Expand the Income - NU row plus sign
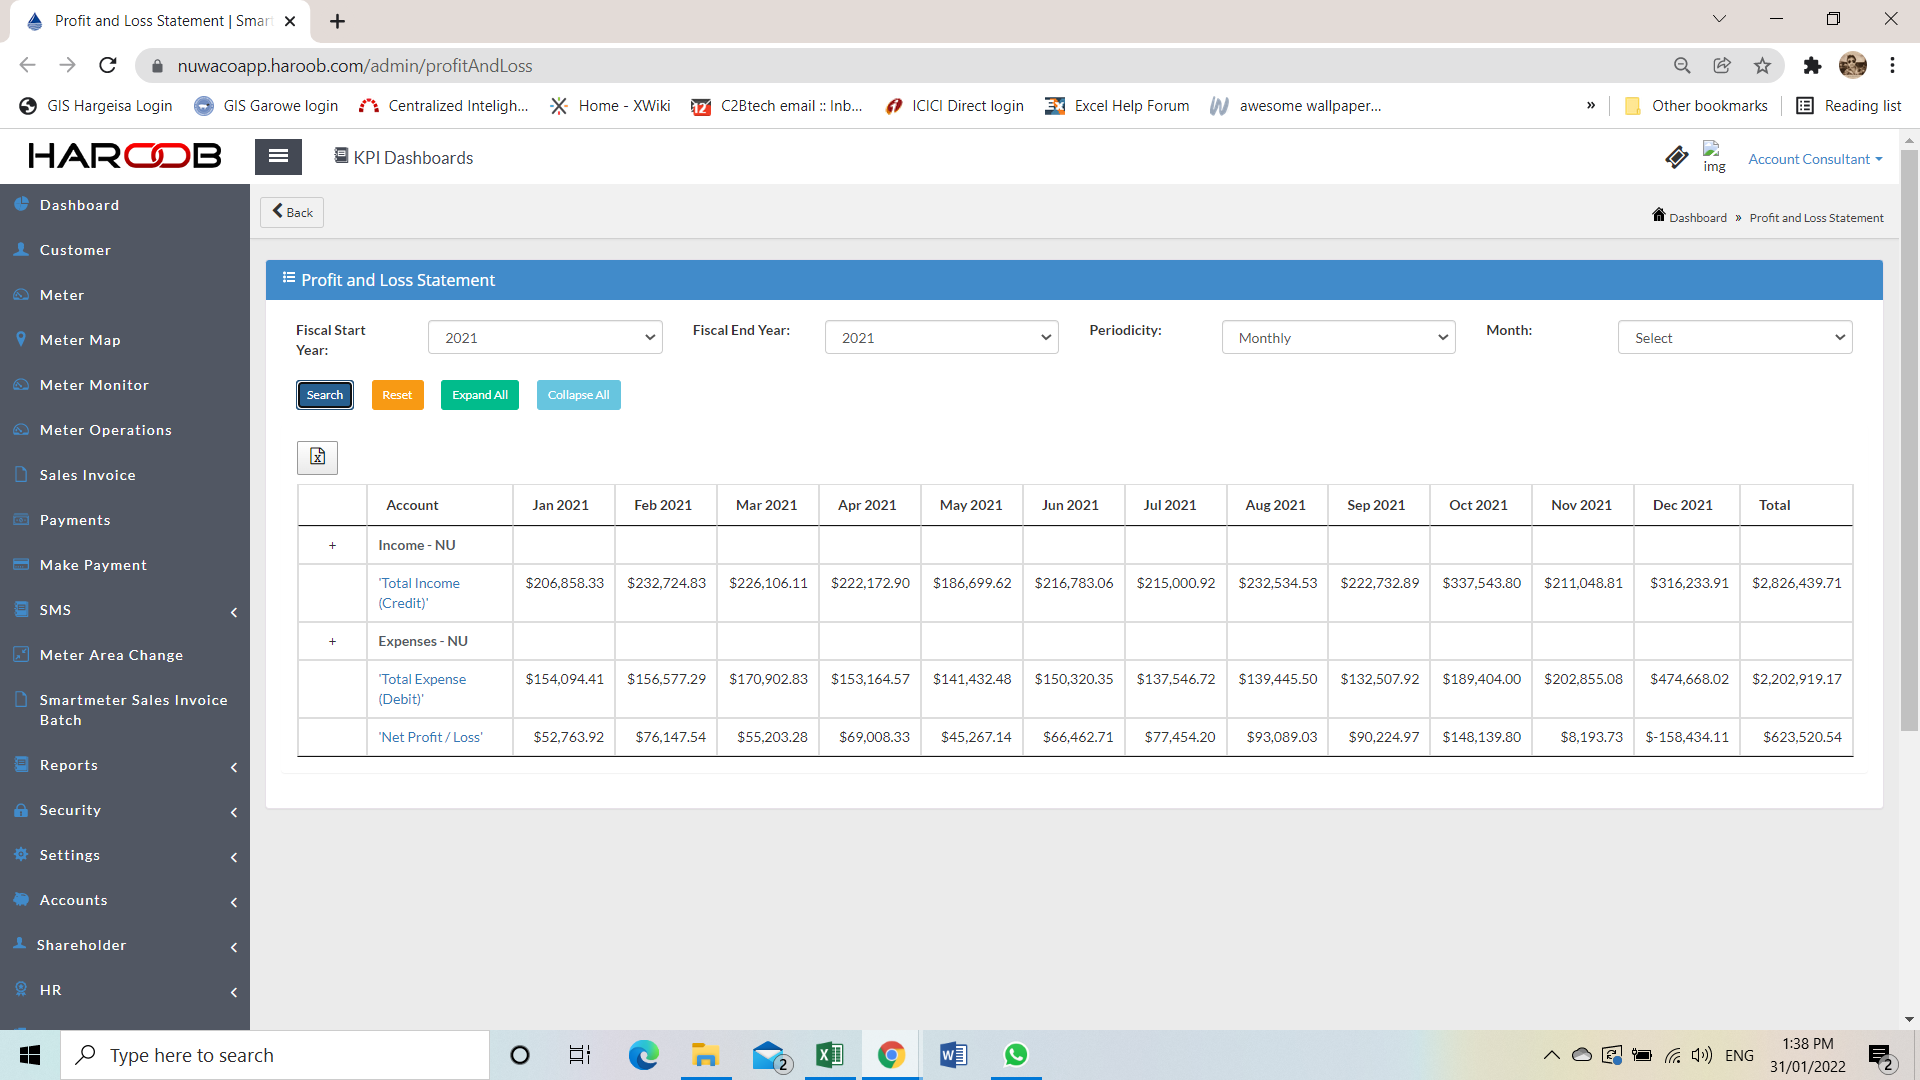 tap(333, 545)
